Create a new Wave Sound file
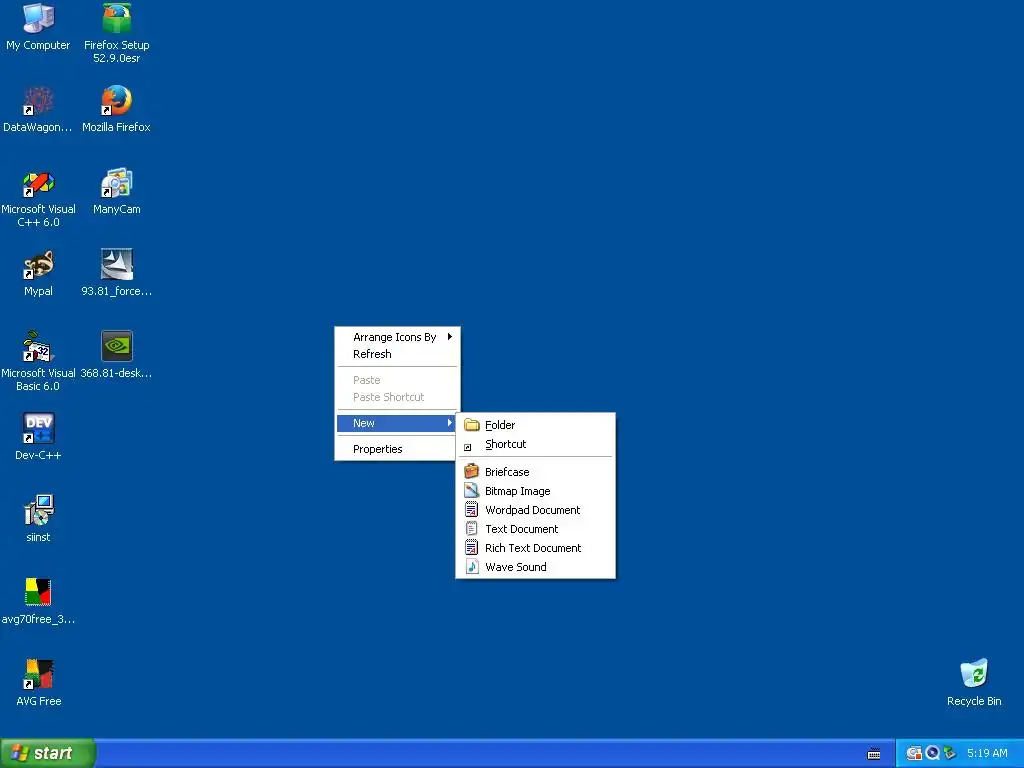Screen dimensions: 1024x768 pos(536,567)
